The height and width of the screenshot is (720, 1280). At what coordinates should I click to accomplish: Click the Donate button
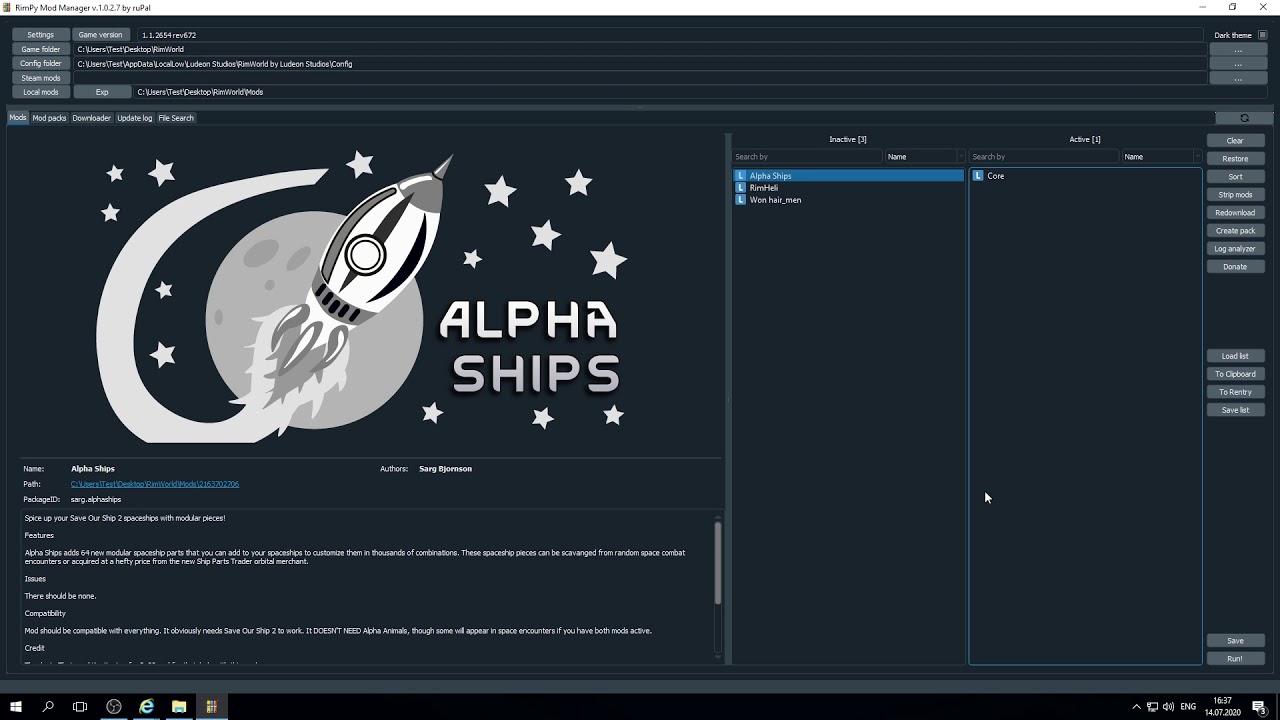(1235, 267)
